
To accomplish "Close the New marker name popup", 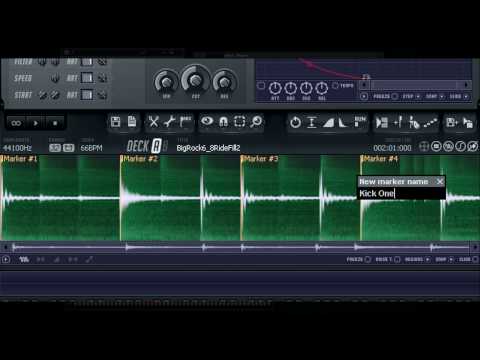I will pyautogui.click(x=440, y=182).
